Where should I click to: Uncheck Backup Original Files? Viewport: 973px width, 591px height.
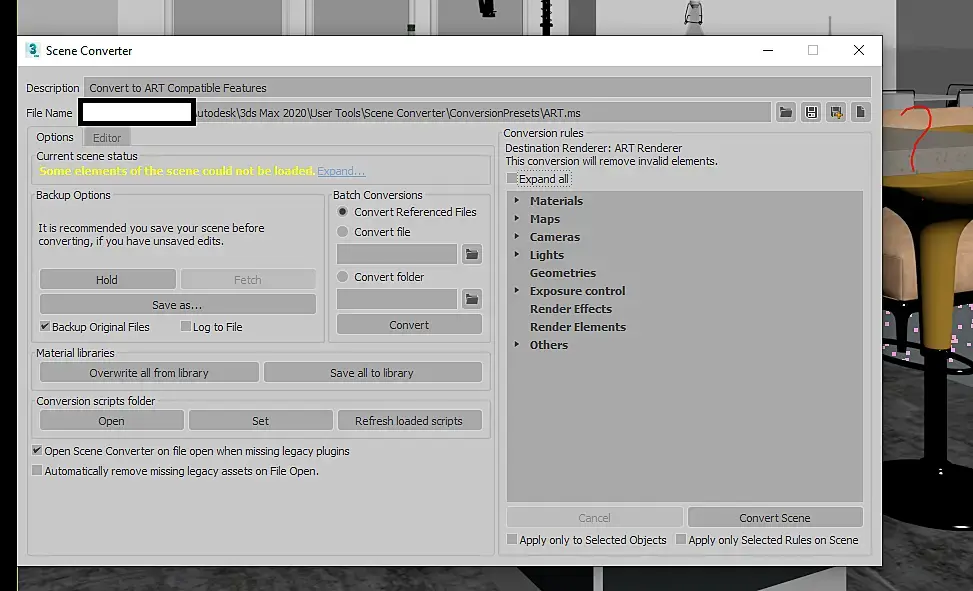pyautogui.click(x=45, y=327)
